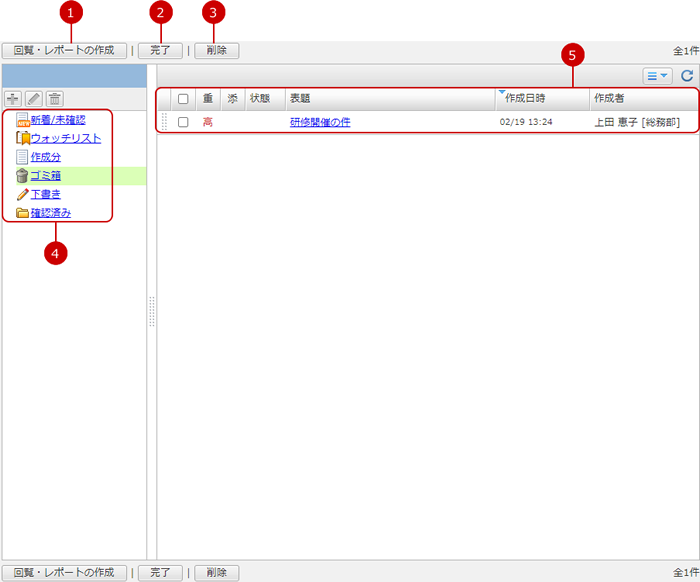Check the 研修開催の件 row checkbox
The width and height of the screenshot is (700, 582).
(183, 122)
